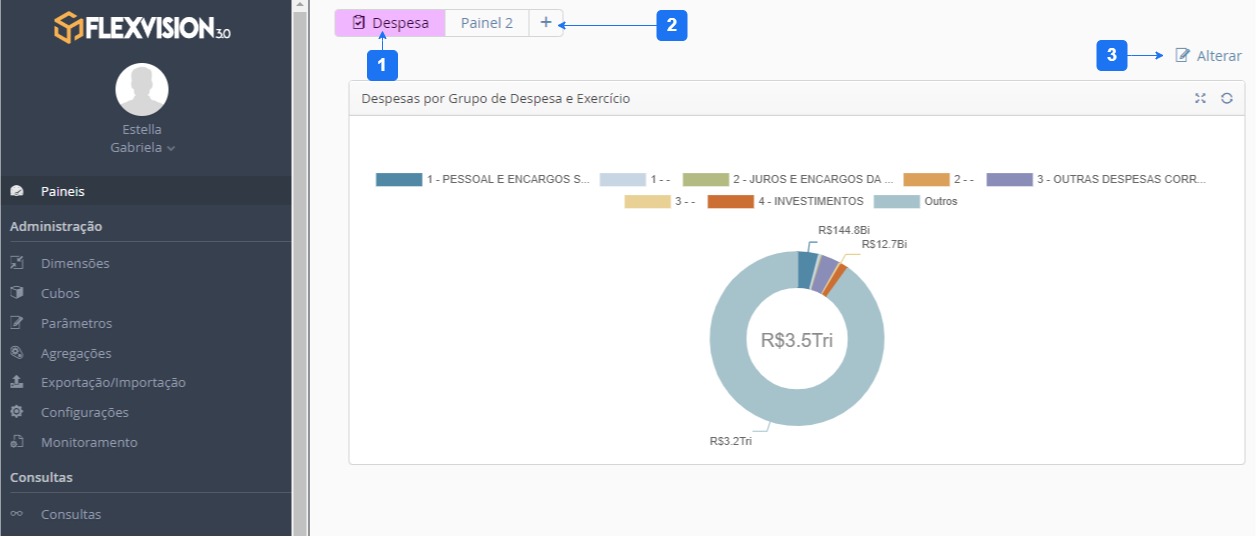Click the Exportação/Importação upload icon
This screenshot has height=537, width=1256.
coord(17,382)
